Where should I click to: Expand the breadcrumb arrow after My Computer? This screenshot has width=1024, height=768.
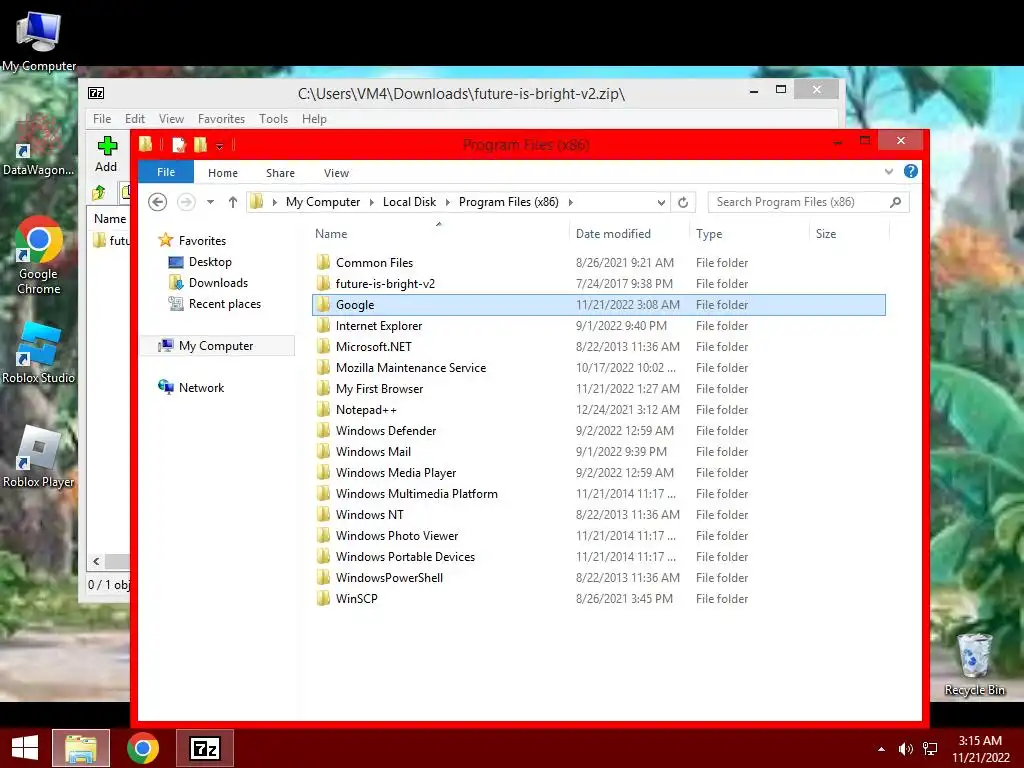click(372, 202)
